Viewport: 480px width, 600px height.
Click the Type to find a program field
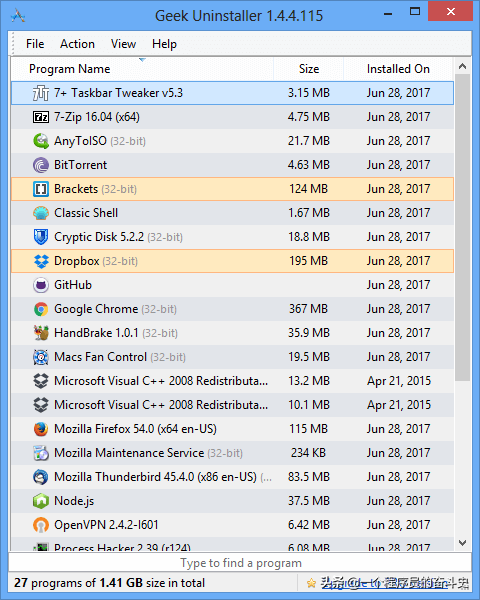[240, 563]
